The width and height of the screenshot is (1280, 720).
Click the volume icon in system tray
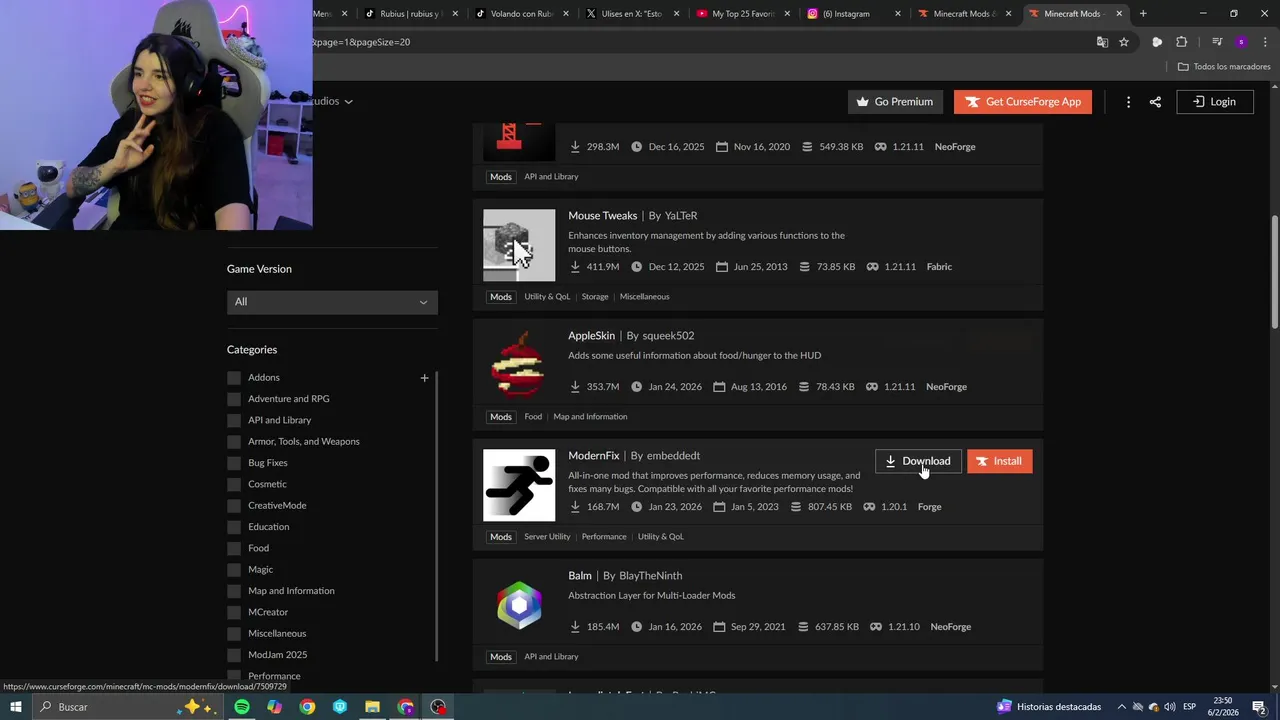(1170, 707)
